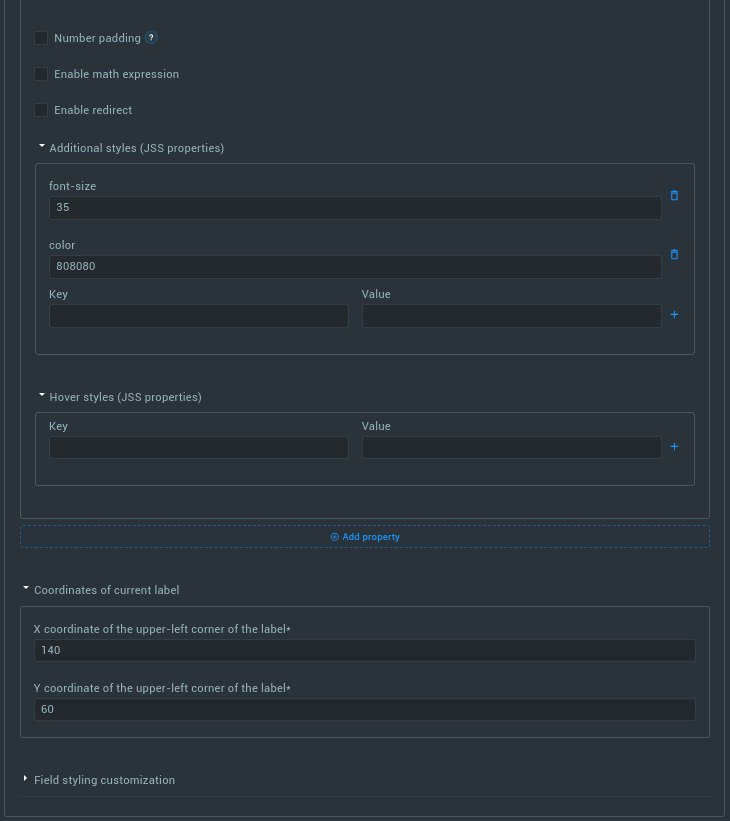Image resolution: width=730 pixels, height=821 pixels.
Task: Toggle Enable math expression checkbox
Action: click(x=41, y=74)
